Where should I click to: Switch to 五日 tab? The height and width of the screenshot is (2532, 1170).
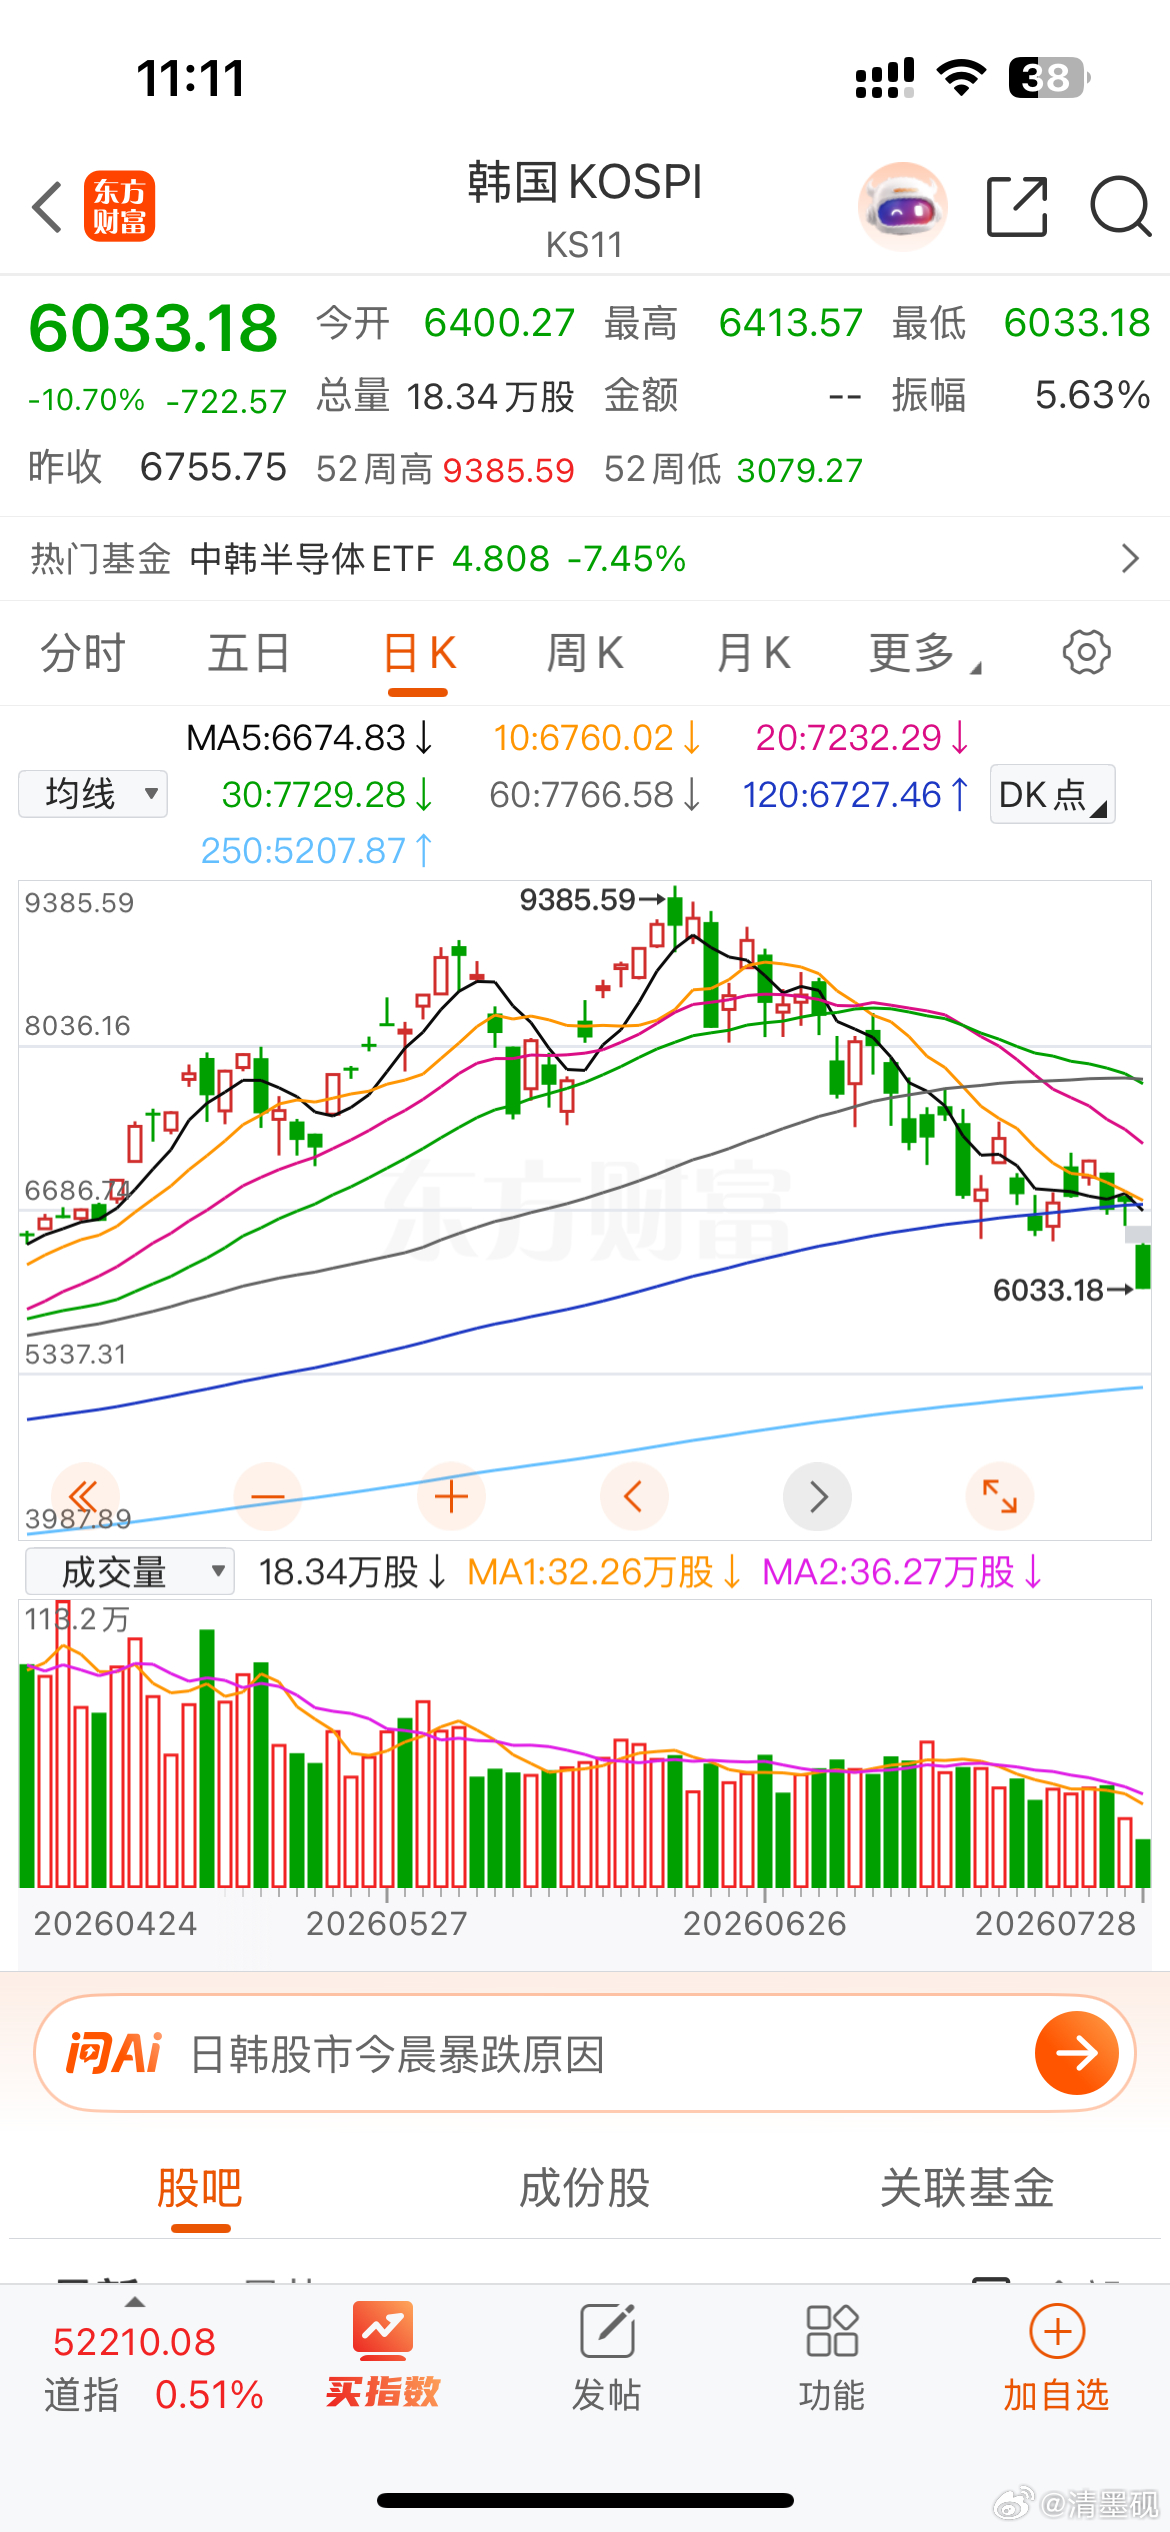249,654
